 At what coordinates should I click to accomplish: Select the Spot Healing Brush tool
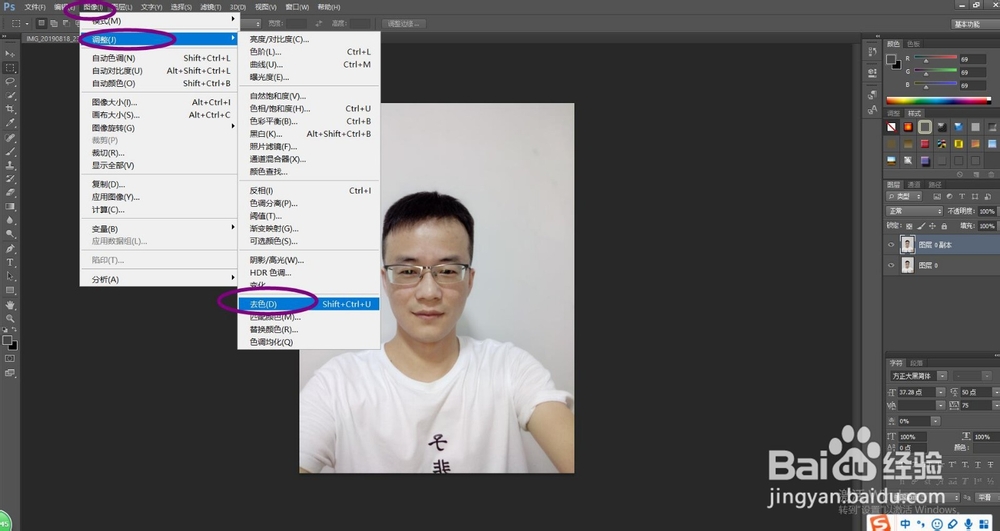10,138
